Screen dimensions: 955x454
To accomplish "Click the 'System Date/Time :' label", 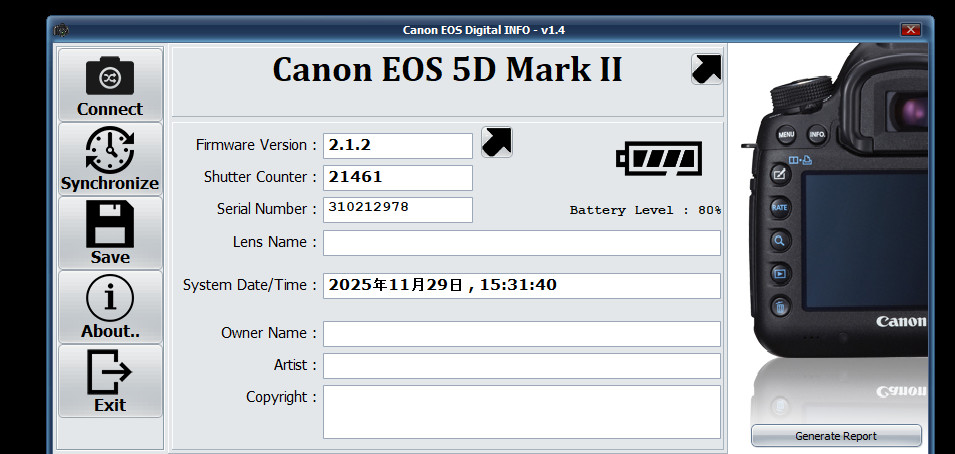I will (x=250, y=285).
